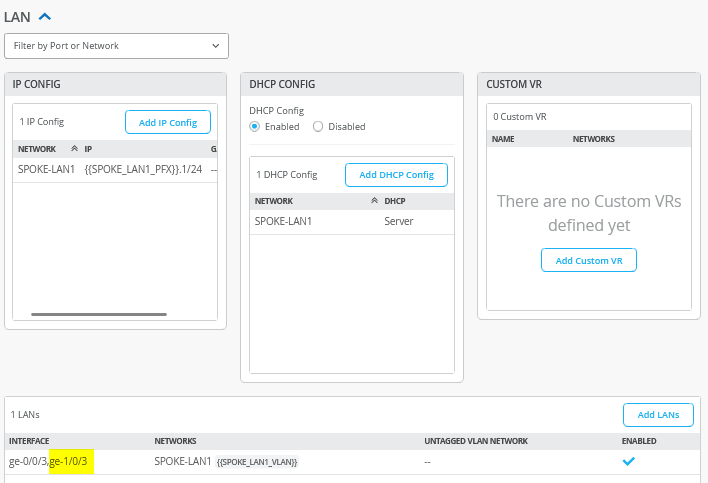The image size is (708, 483).
Task: Click the NETWORKS column header in Custom VR
Action: [x=594, y=139]
